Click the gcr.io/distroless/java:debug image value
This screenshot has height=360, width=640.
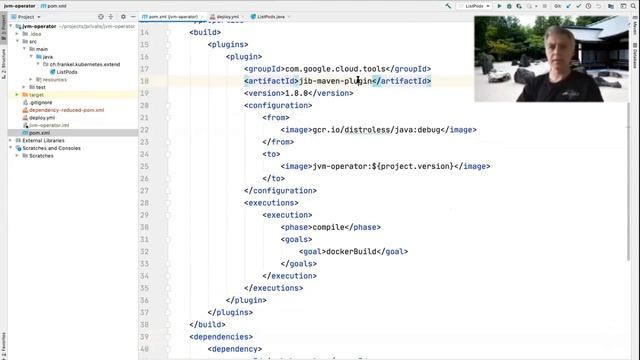[x=376, y=130]
